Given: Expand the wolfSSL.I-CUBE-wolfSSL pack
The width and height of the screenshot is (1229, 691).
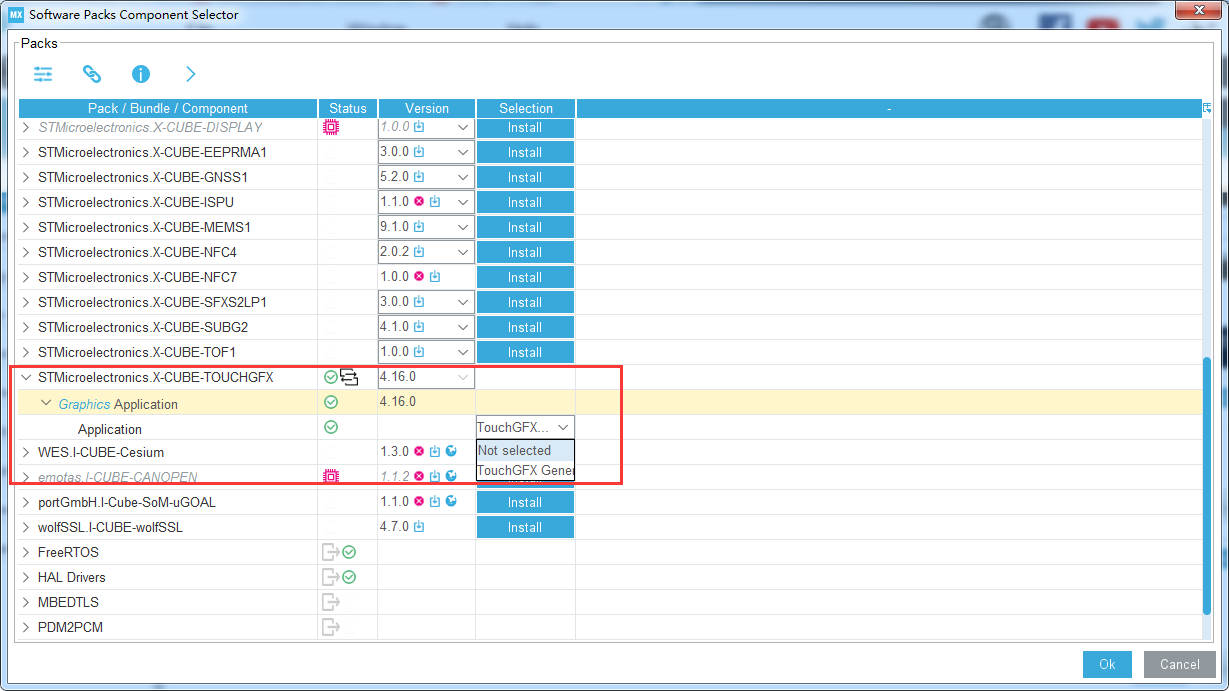Looking at the screenshot, I should (27, 527).
